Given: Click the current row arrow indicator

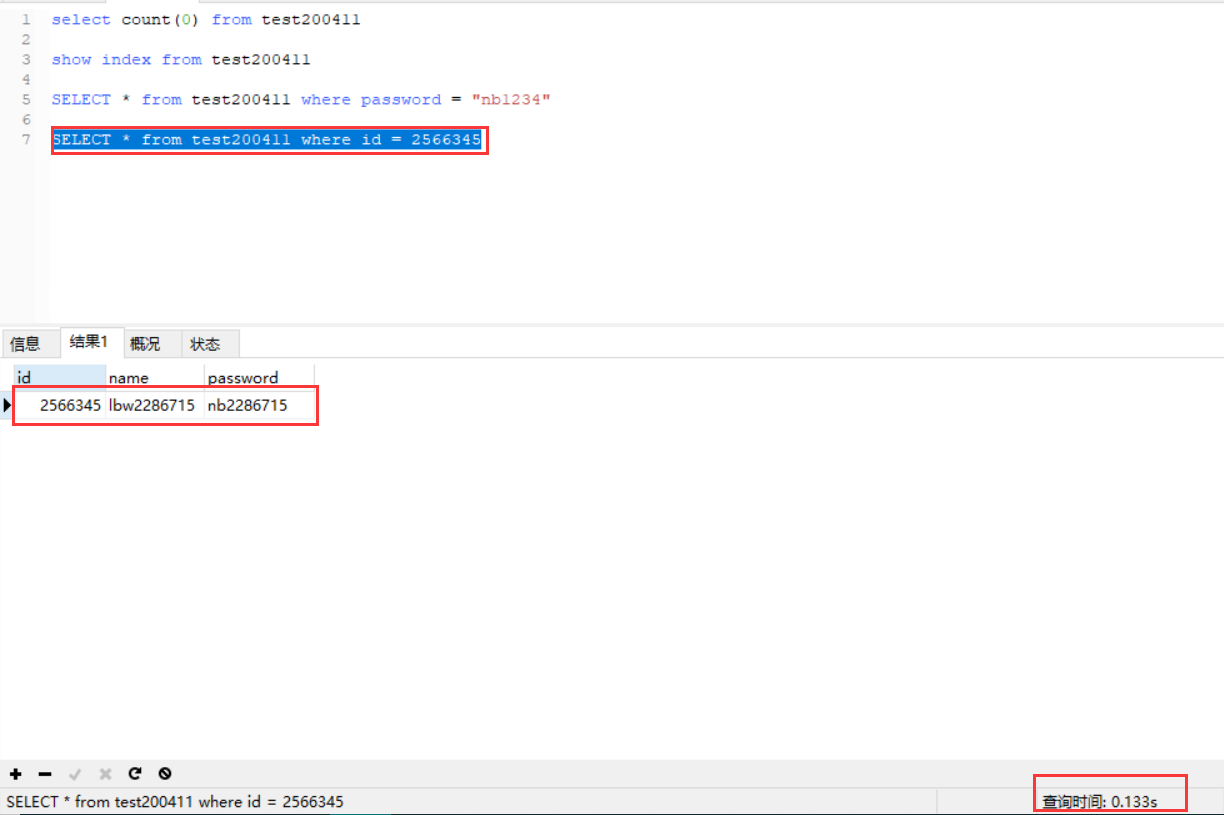Looking at the screenshot, I should 8,405.
